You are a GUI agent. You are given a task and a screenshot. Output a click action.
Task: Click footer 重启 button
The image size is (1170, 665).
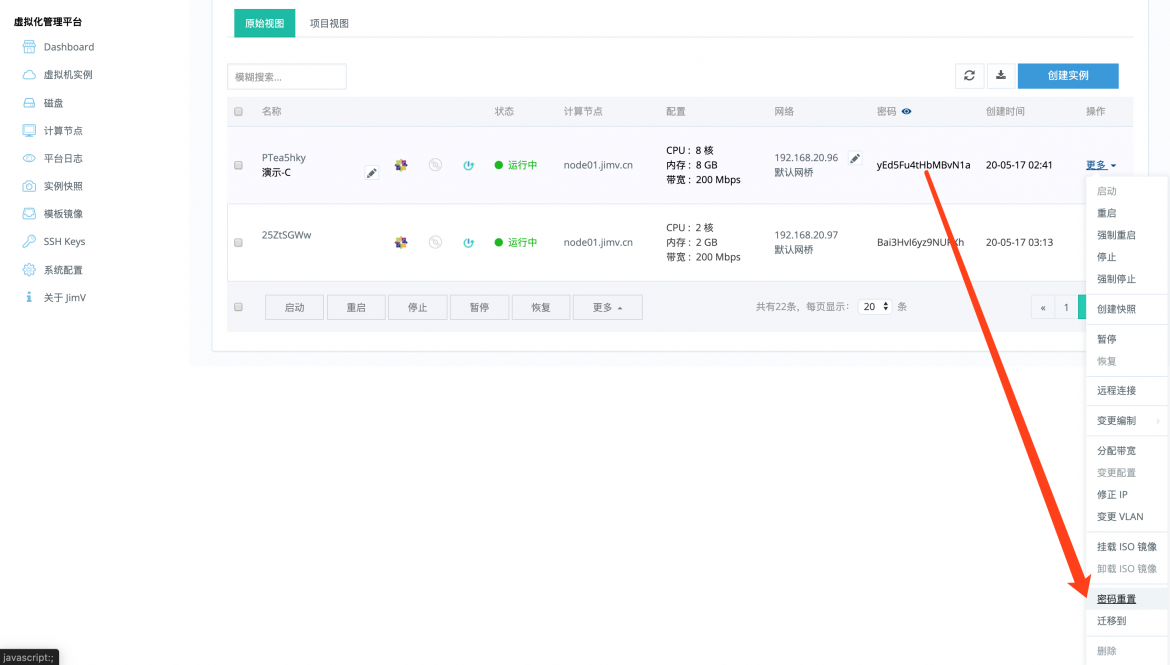pos(356,307)
